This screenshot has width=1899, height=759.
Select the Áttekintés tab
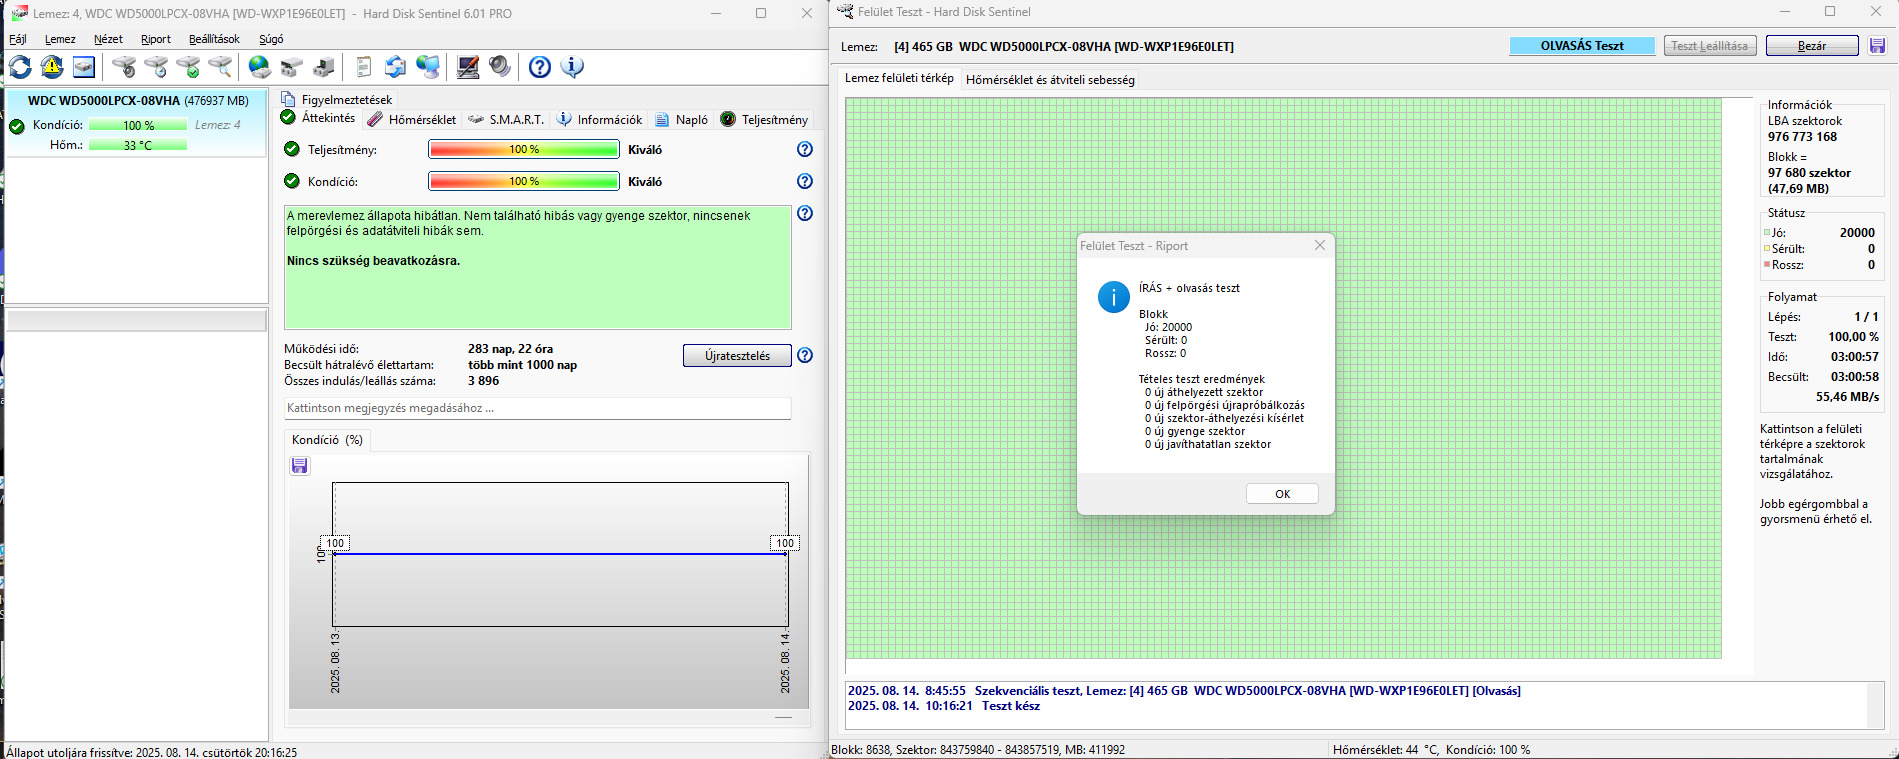pos(318,118)
